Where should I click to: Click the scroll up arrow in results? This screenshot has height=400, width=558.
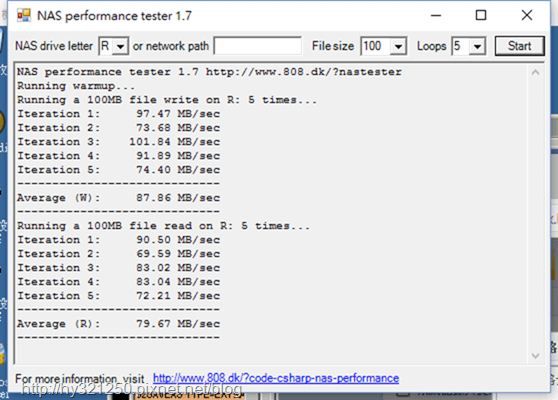pyautogui.click(x=535, y=73)
